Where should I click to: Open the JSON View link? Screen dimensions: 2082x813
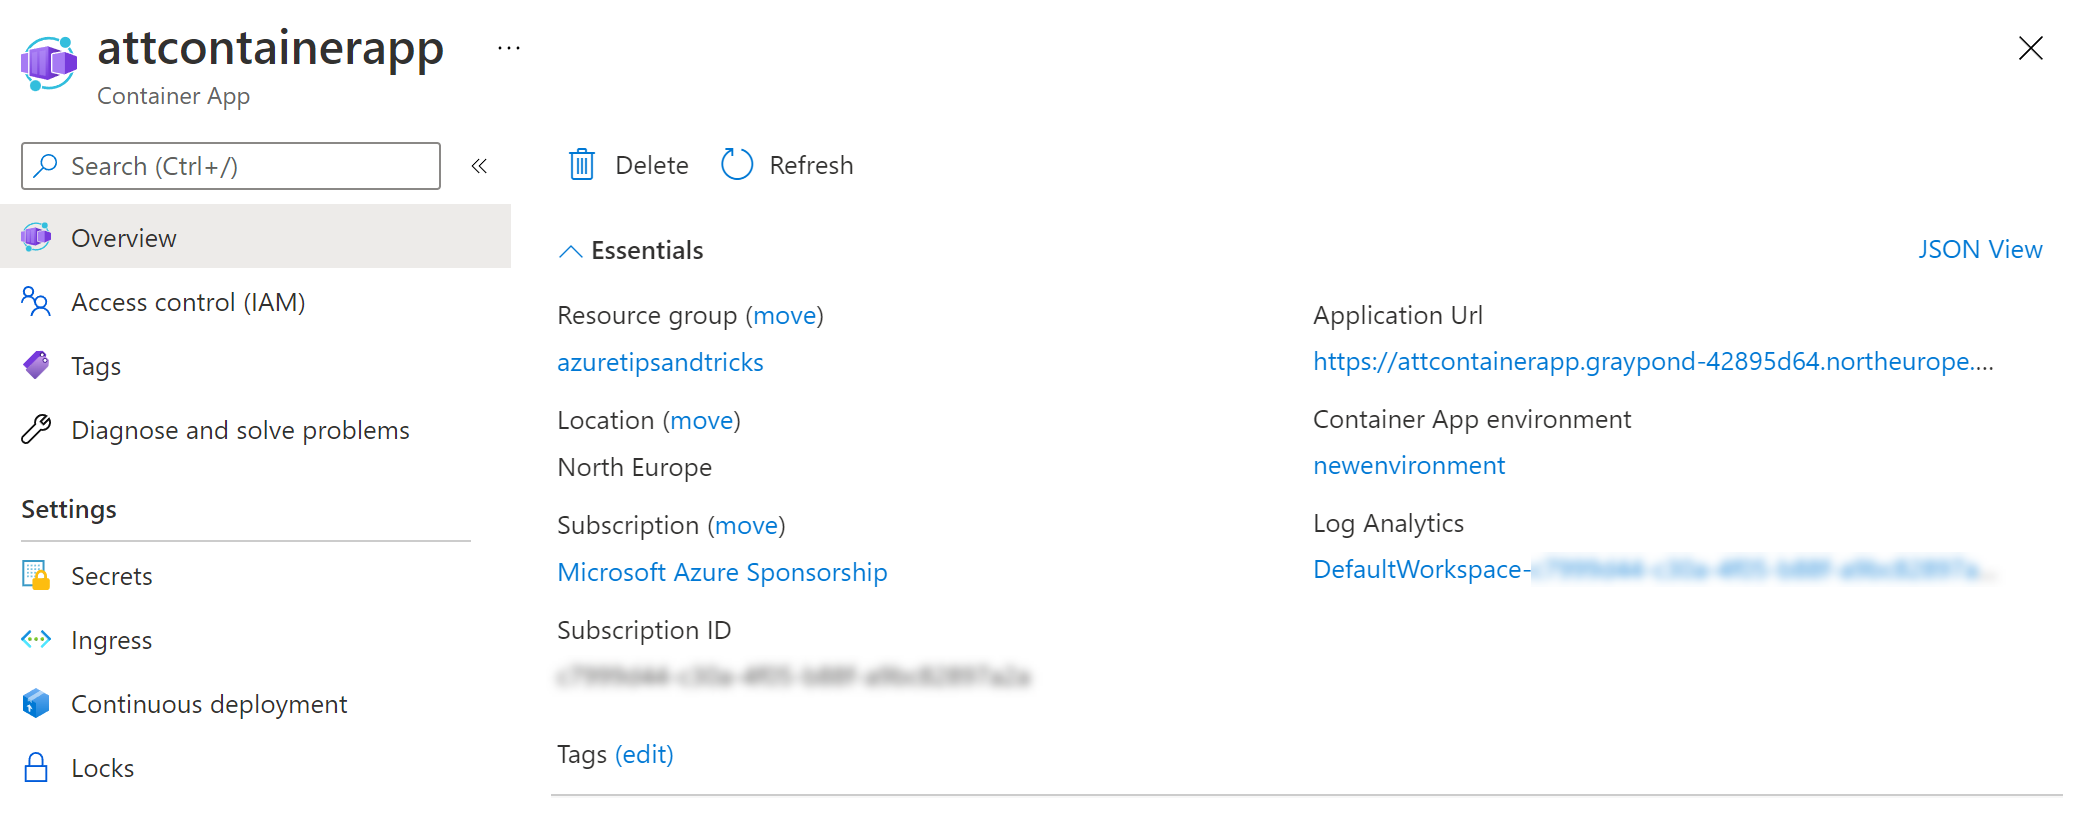point(1980,249)
